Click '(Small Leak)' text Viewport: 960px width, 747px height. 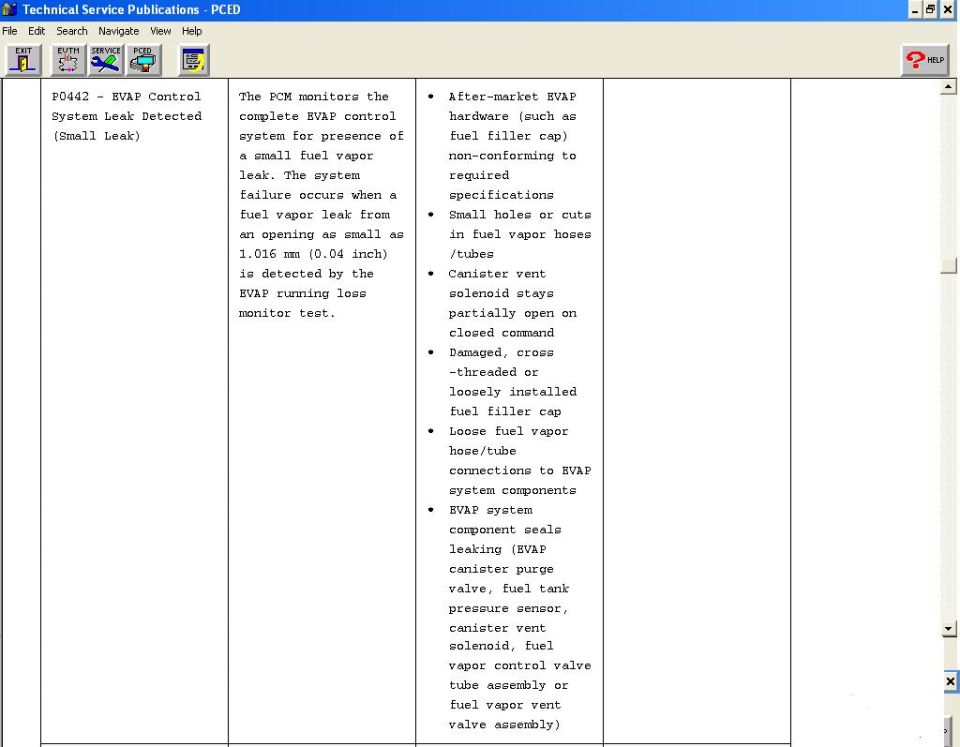point(97,136)
